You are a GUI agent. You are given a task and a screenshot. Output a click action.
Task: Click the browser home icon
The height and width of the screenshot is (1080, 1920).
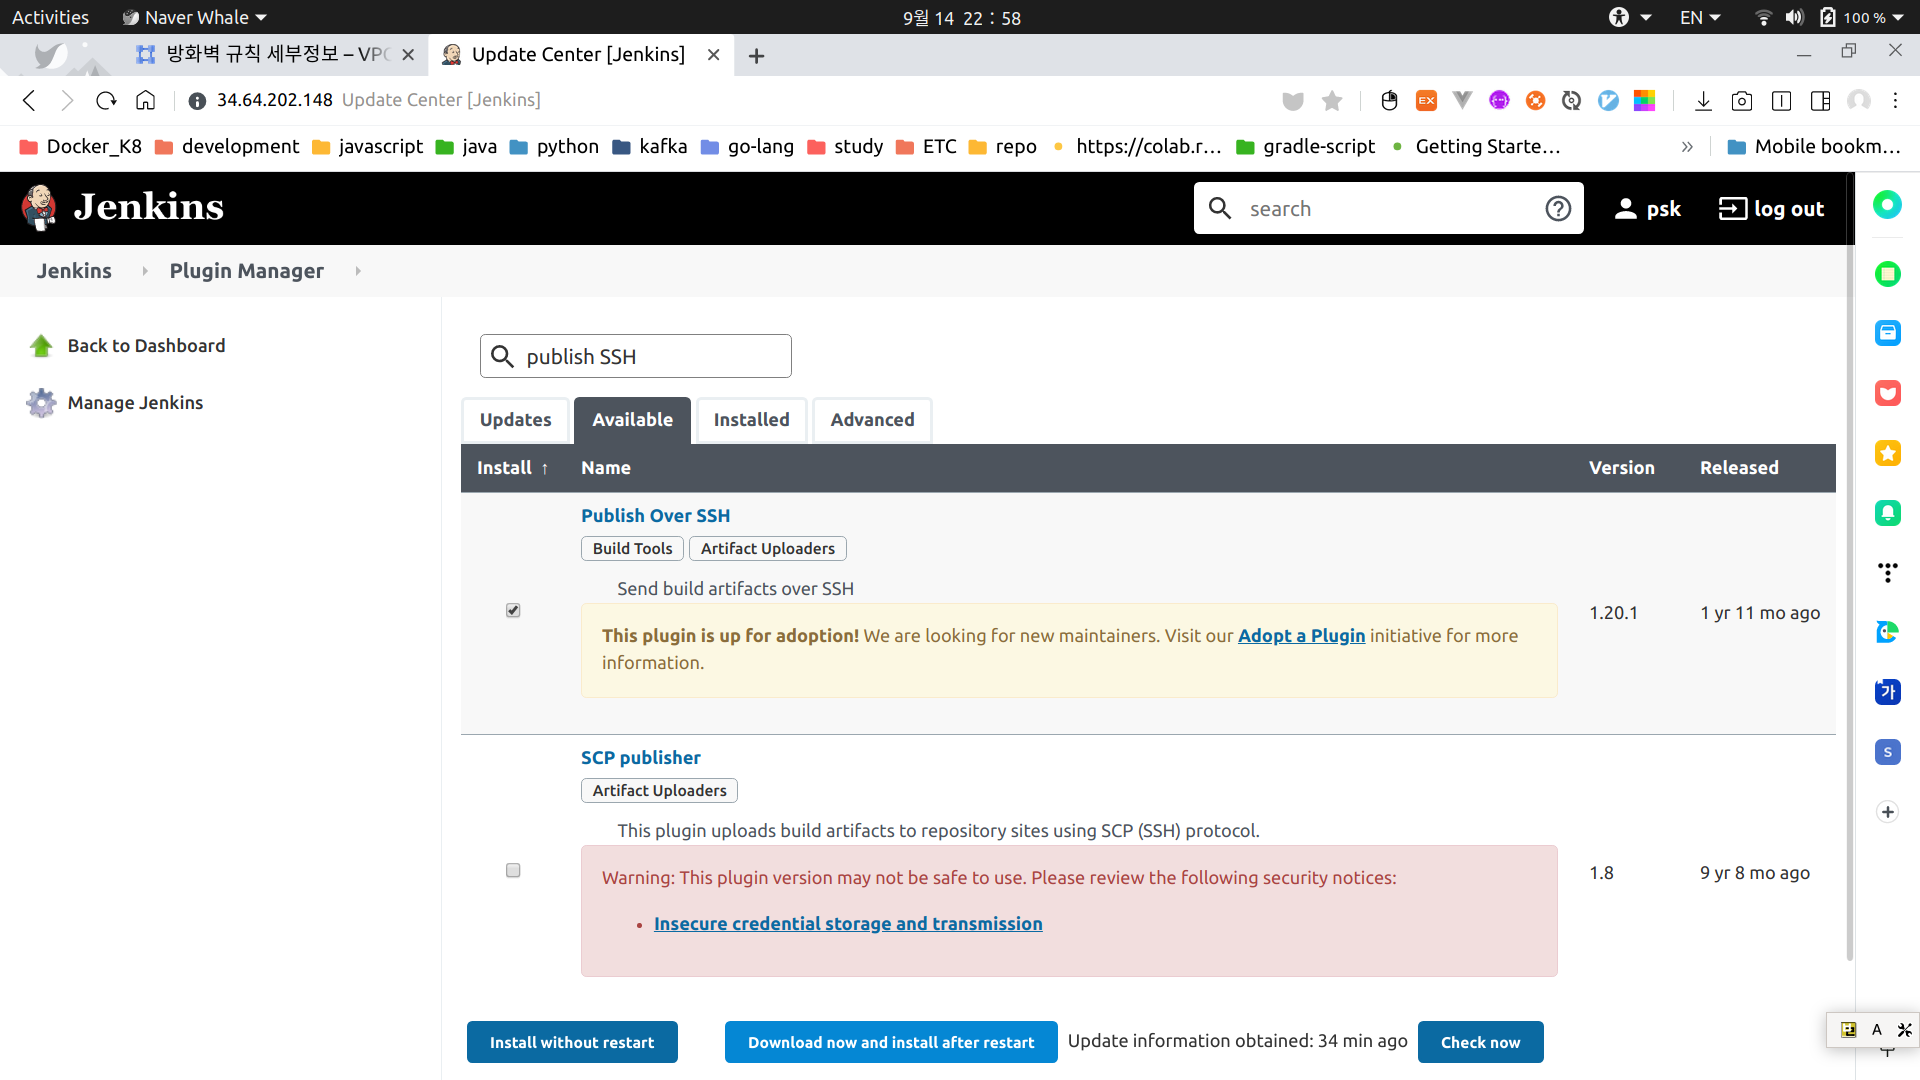(146, 100)
